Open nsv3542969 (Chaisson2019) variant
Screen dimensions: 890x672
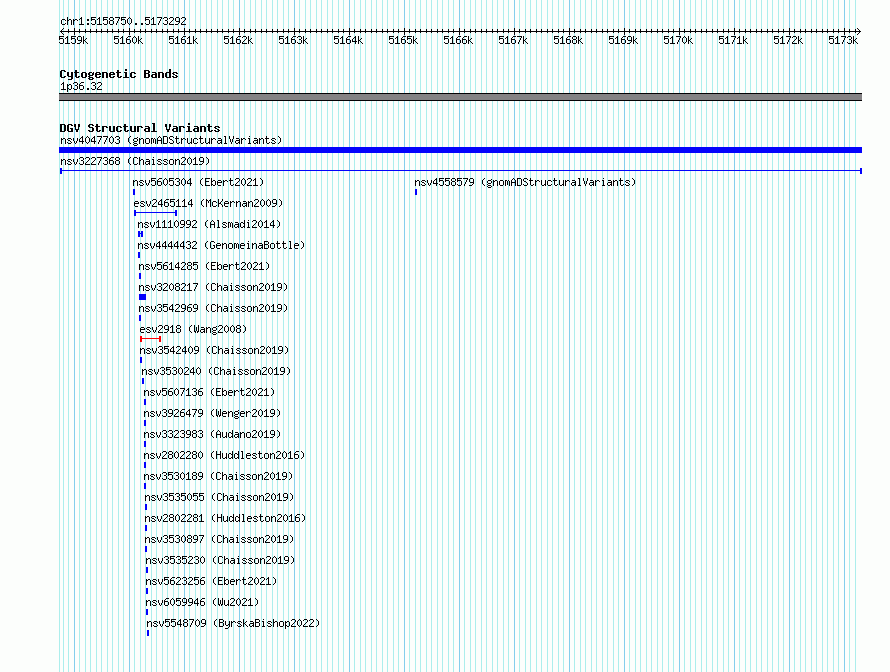pyautogui.click(x=213, y=308)
